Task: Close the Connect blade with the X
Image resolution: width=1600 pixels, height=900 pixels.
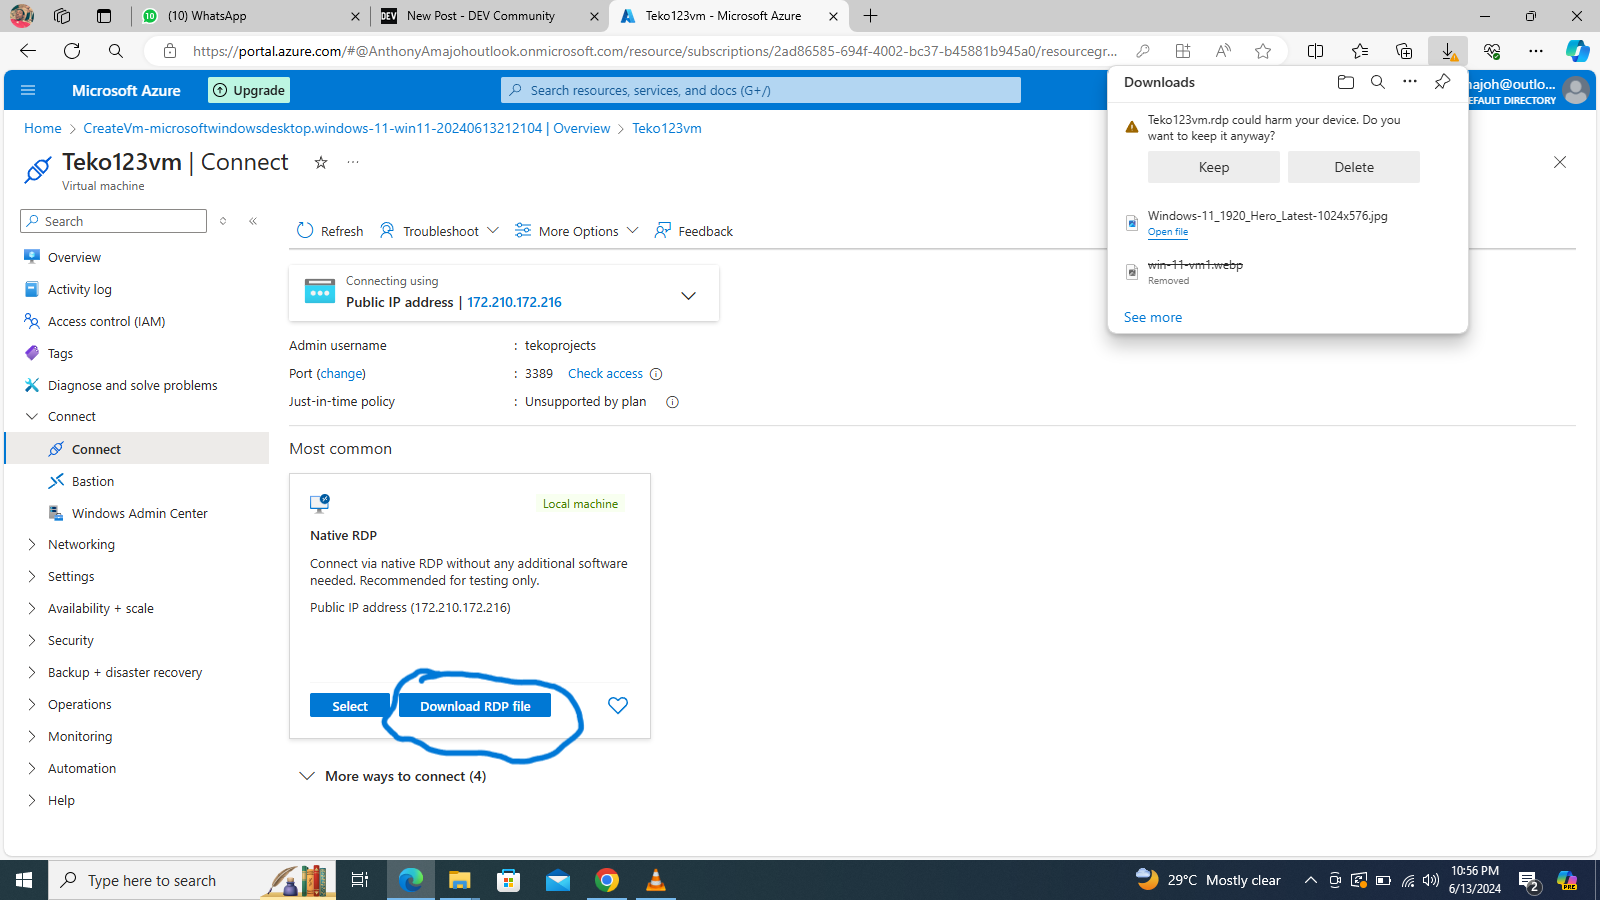Action: pyautogui.click(x=1560, y=162)
